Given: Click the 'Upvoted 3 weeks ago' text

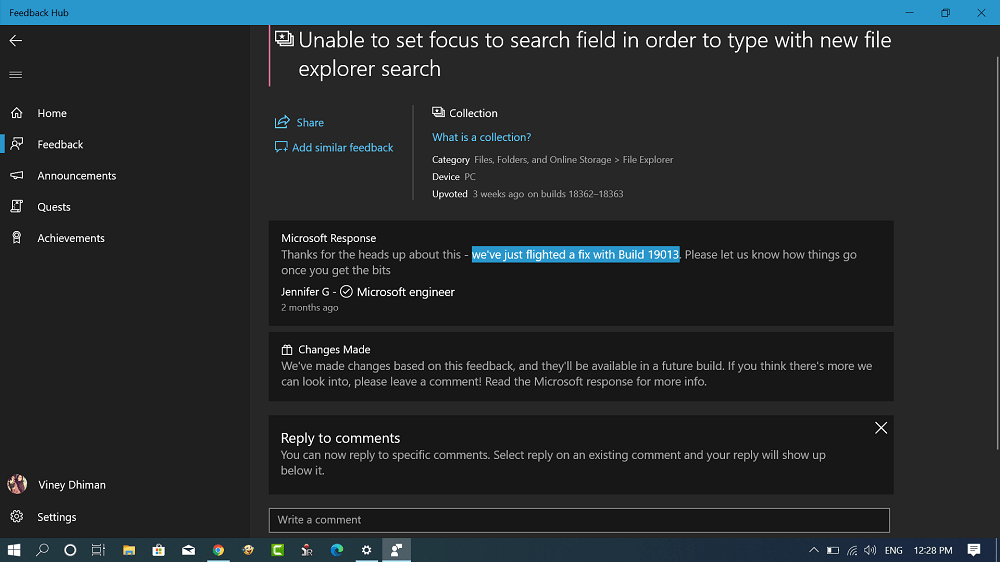Looking at the screenshot, I should click(x=478, y=194).
